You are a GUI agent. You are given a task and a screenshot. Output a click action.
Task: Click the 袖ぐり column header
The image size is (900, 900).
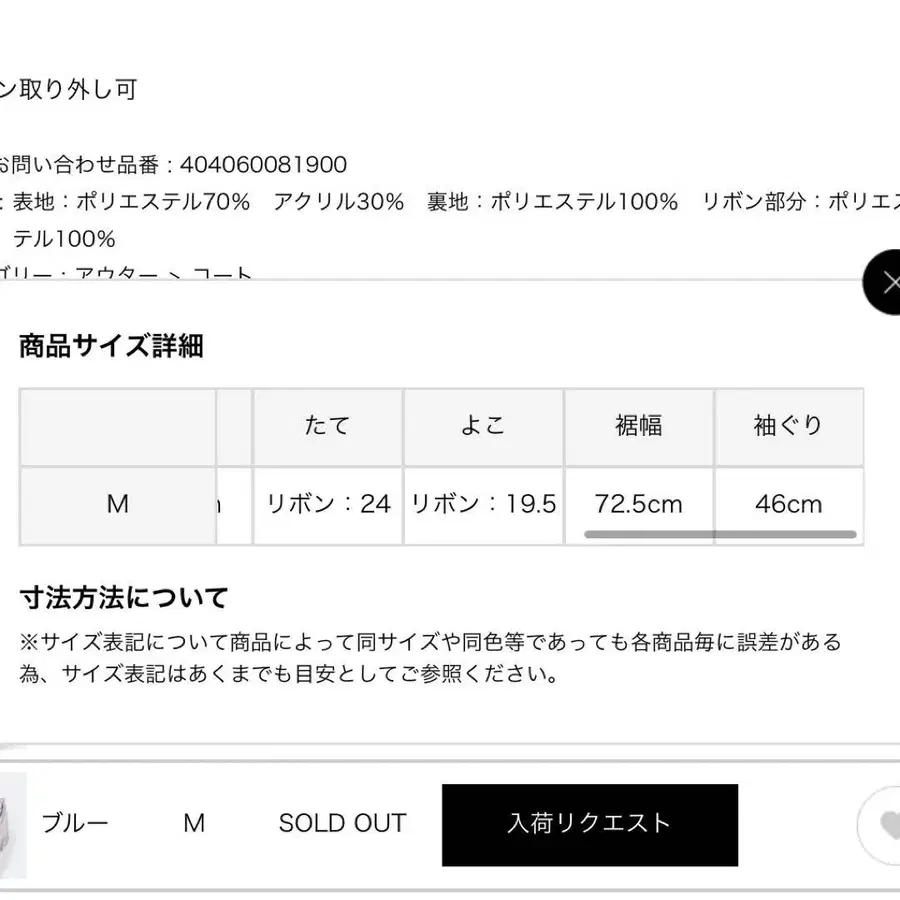coord(788,426)
